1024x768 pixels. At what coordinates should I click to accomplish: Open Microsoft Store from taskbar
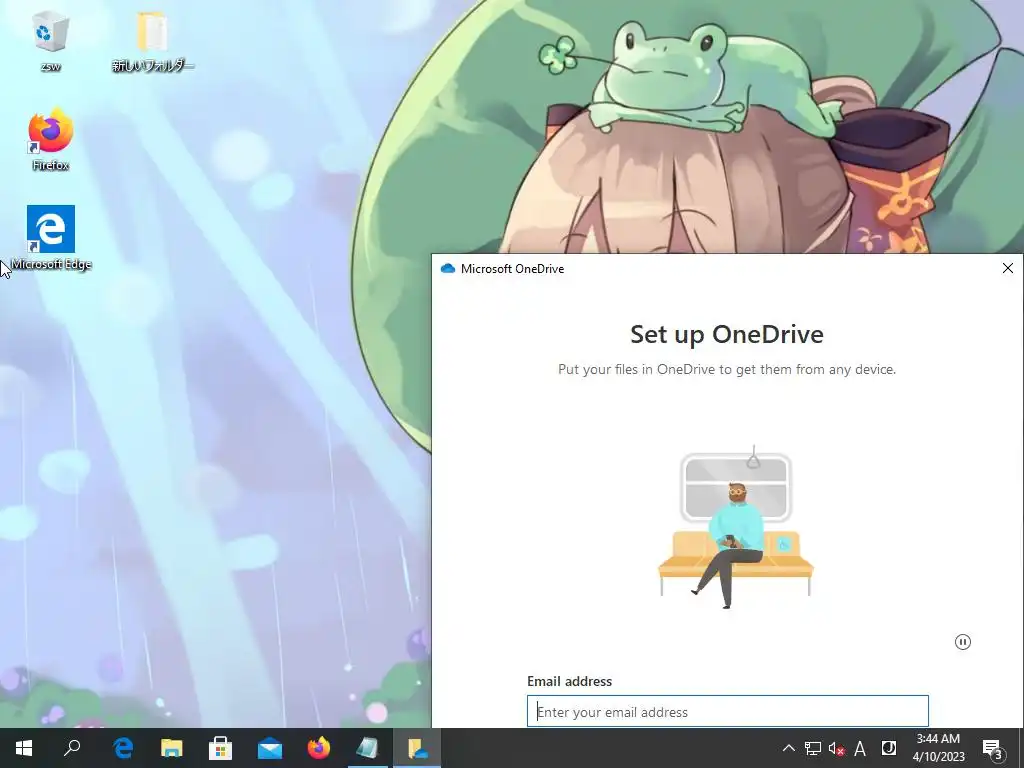pos(221,748)
